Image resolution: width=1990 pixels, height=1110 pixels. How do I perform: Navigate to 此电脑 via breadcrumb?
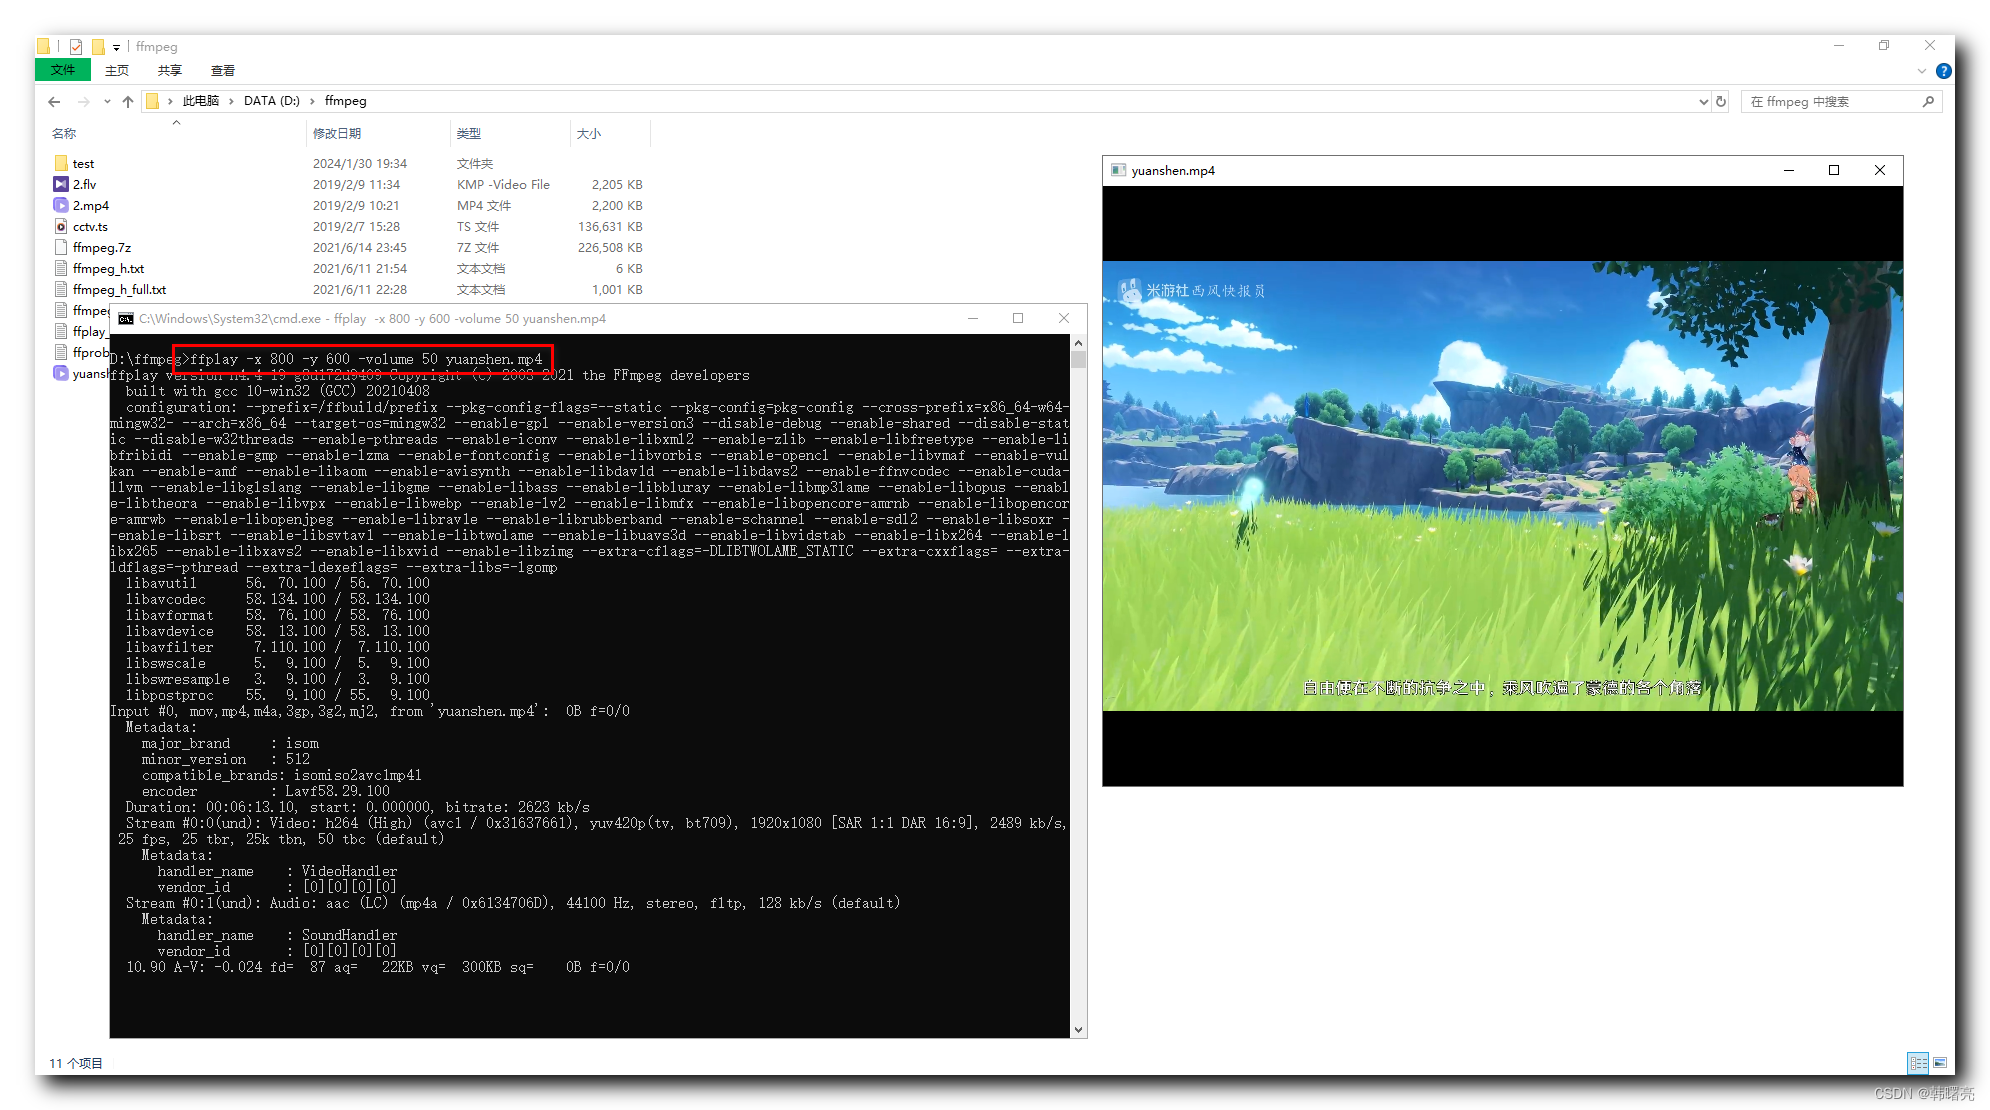tap(203, 101)
